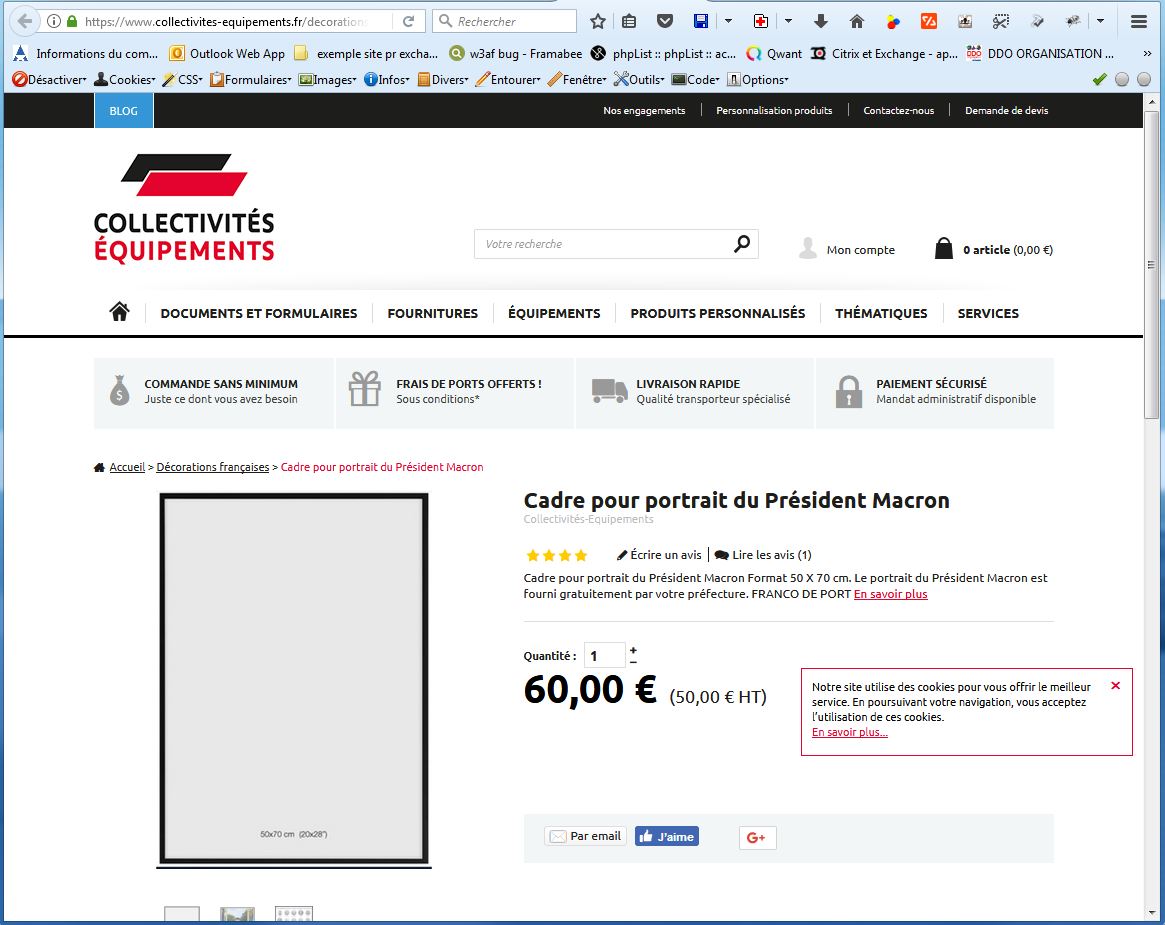Open the bookmarks list icon
1165x925 pixels.
(629, 22)
